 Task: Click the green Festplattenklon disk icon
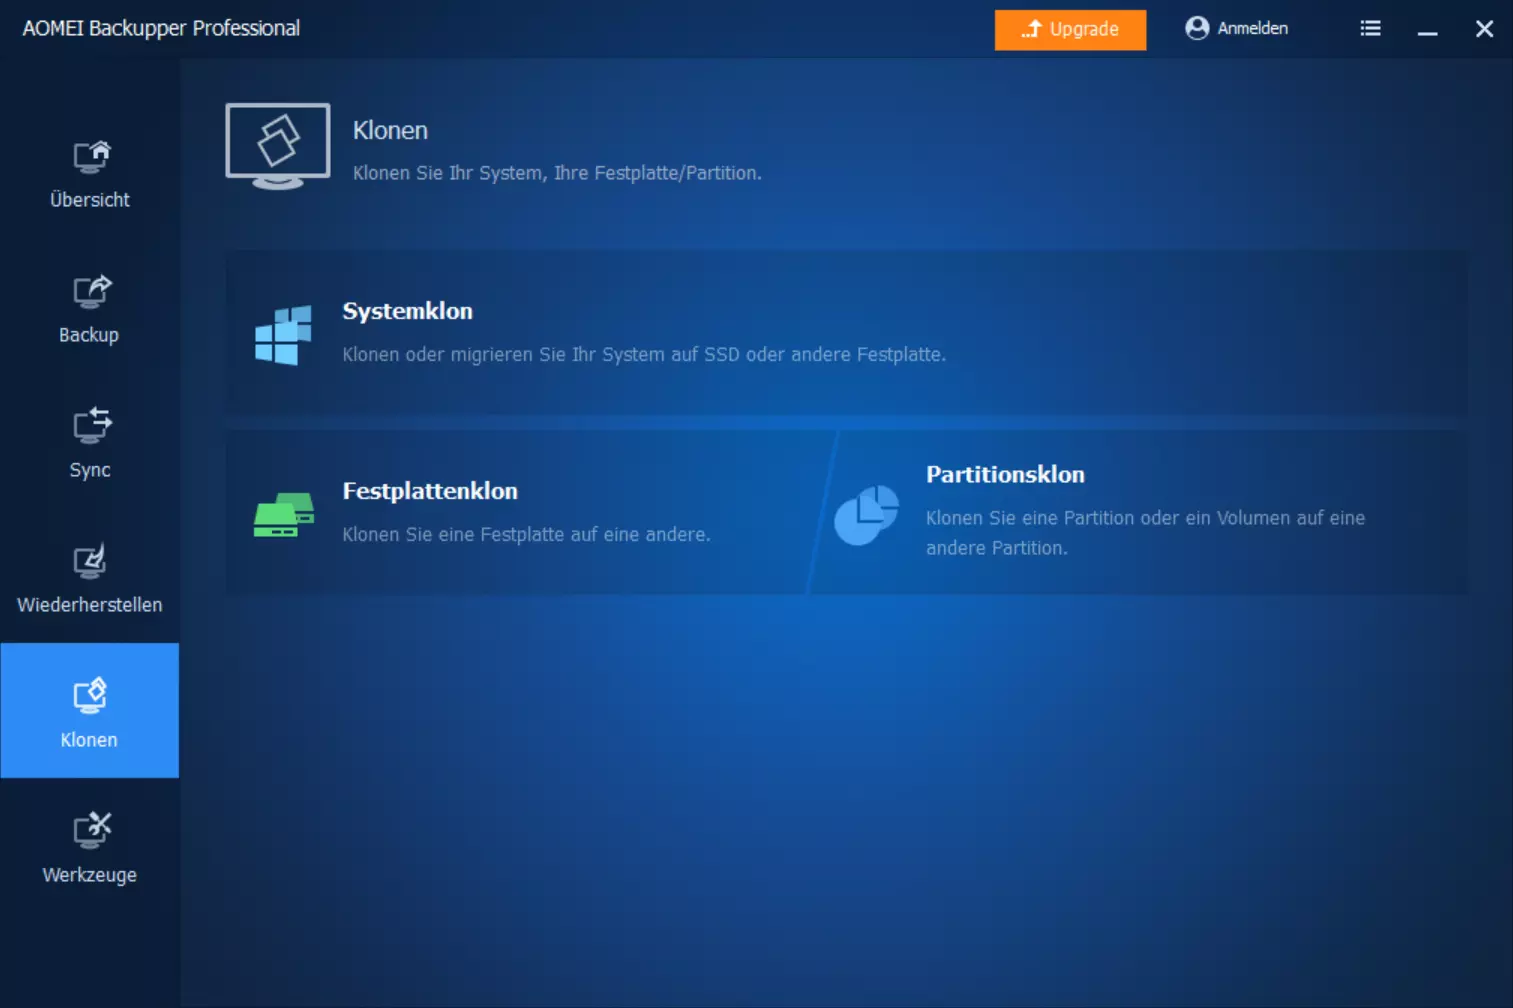[x=284, y=514]
